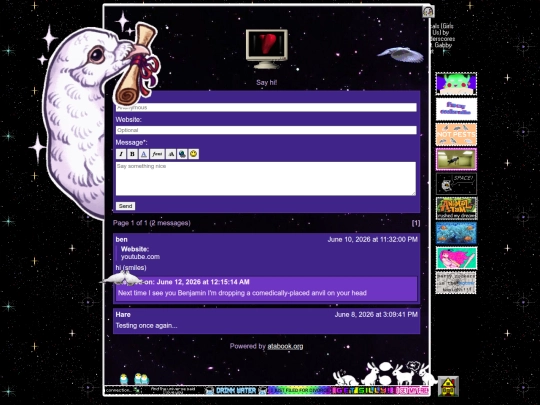Toggle italic formatting in message toolbar
The width and height of the screenshot is (540, 405).
coord(121,154)
